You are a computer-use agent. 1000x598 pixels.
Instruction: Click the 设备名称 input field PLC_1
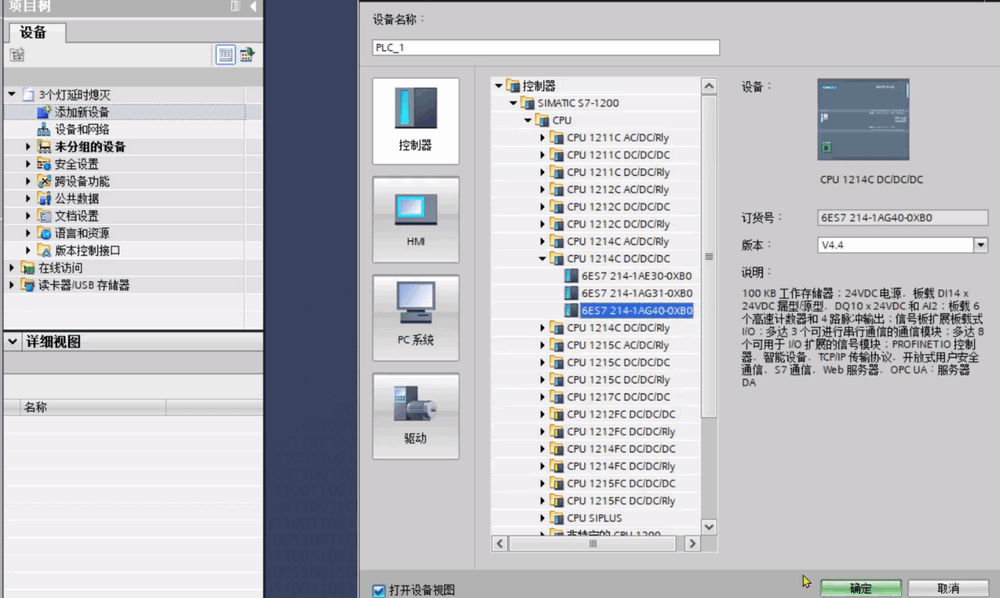click(545, 47)
